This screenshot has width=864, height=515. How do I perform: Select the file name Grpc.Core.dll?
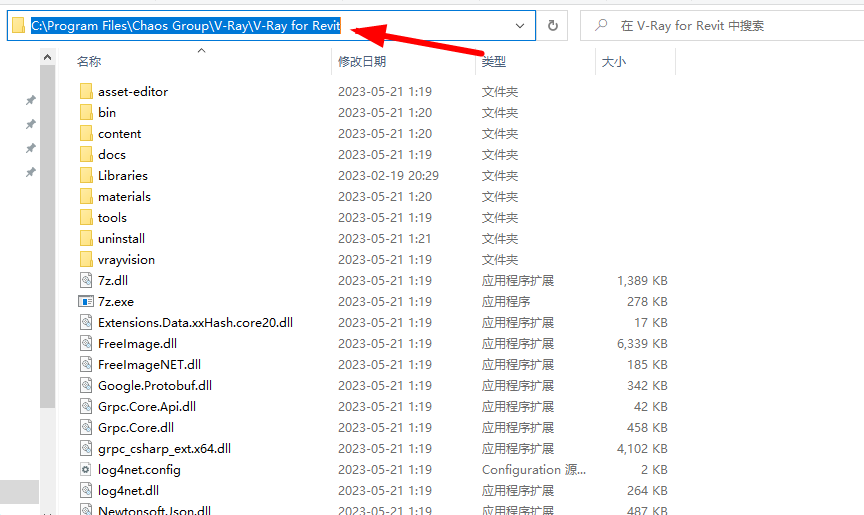[136, 427]
